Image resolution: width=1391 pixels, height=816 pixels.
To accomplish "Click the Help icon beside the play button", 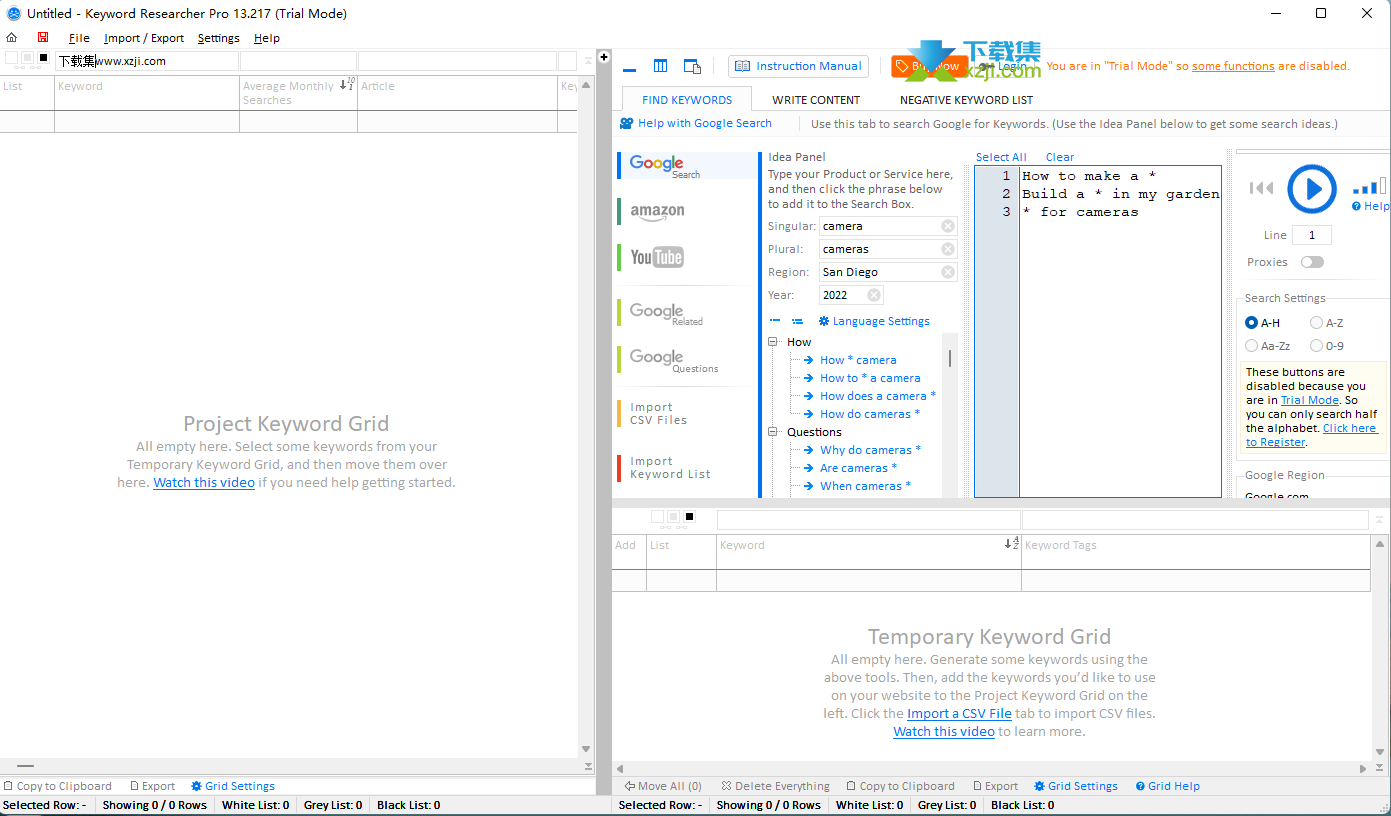I will pos(1370,206).
